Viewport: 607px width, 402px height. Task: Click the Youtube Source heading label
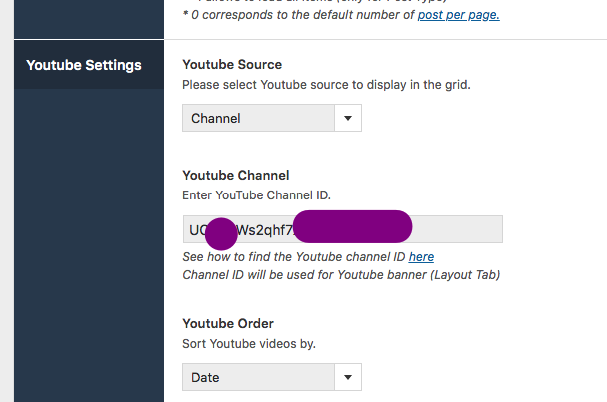(x=232, y=65)
